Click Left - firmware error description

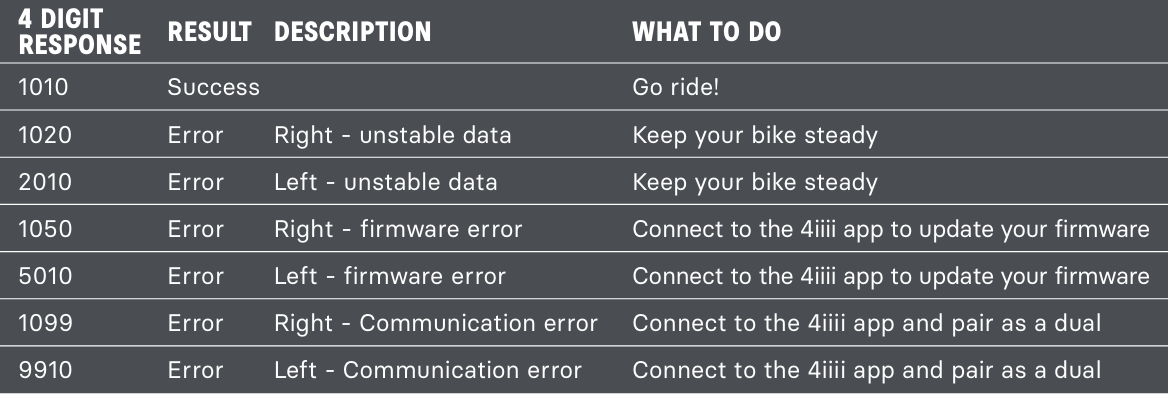click(x=390, y=276)
